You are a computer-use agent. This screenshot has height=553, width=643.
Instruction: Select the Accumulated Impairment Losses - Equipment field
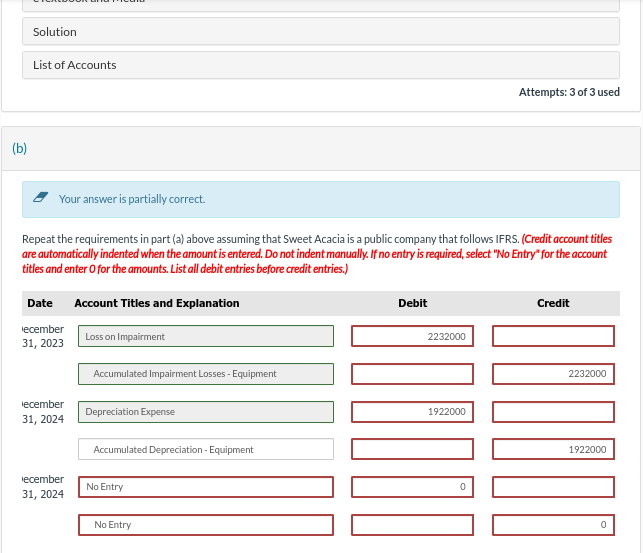206,374
